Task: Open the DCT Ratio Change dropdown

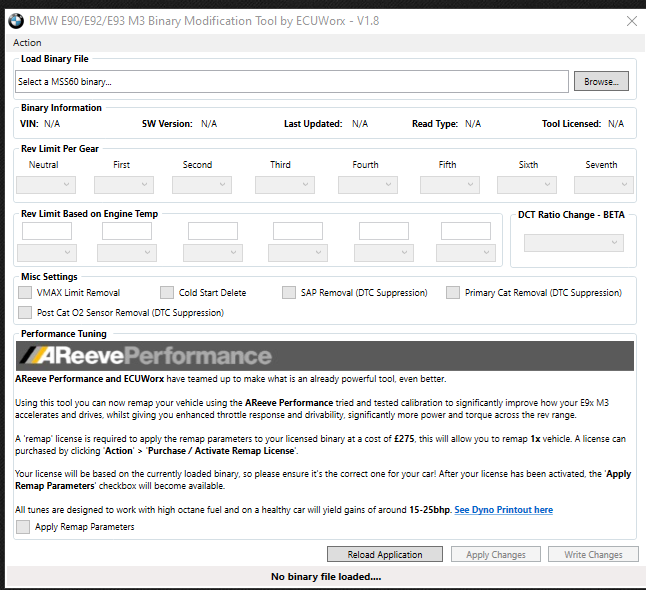Action: tap(582, 243)
